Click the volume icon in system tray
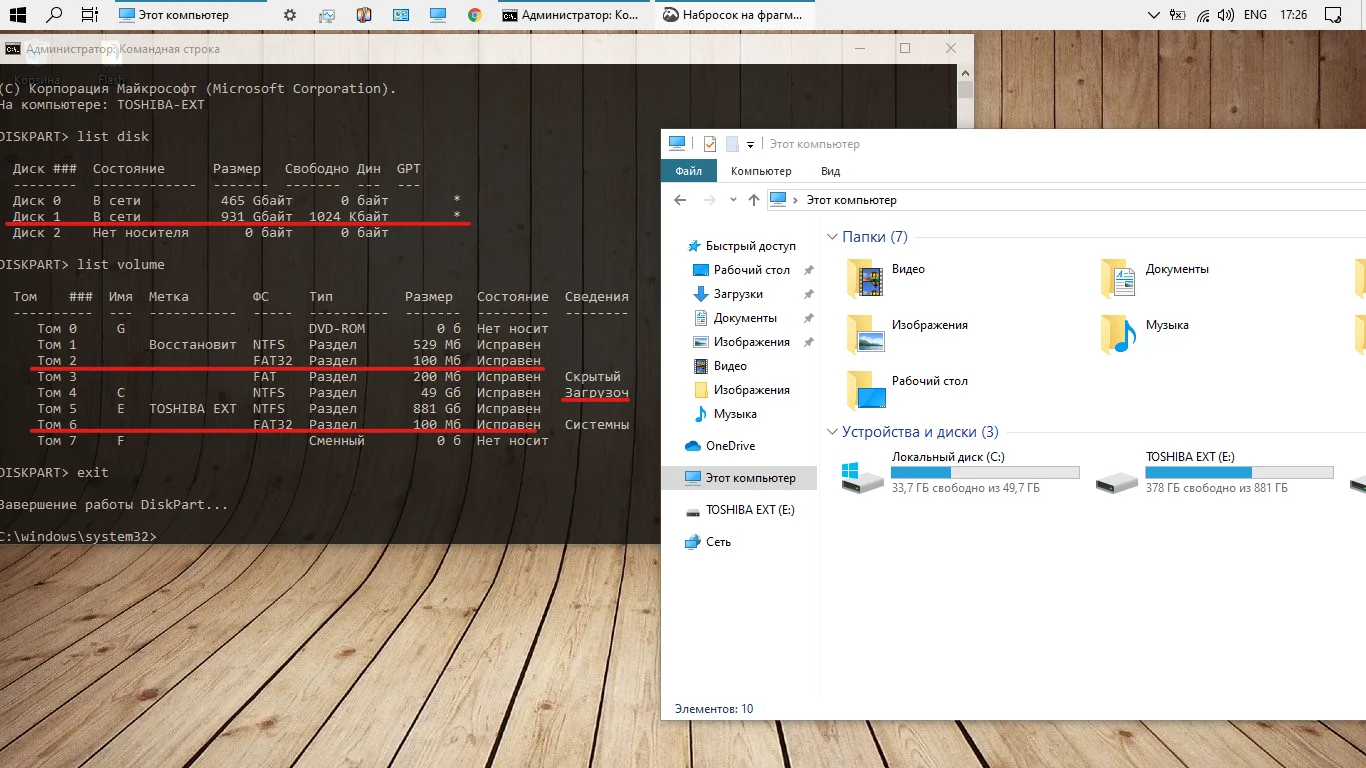 [1226, 15]
